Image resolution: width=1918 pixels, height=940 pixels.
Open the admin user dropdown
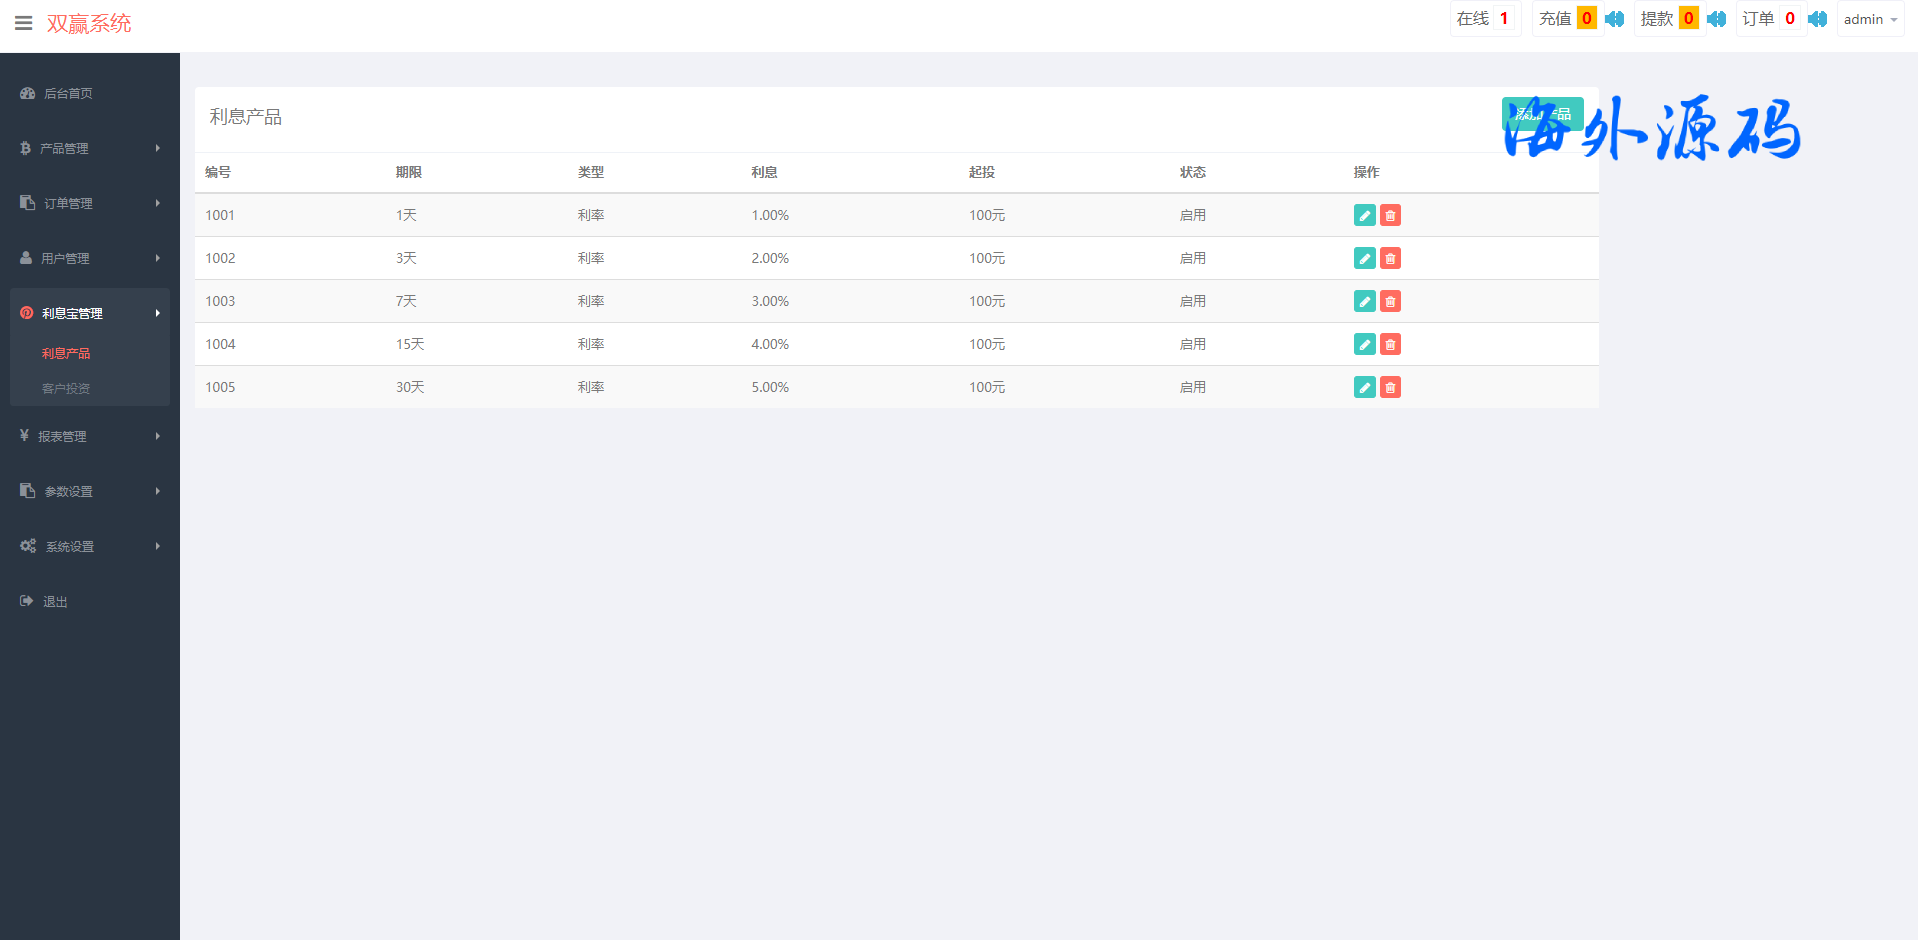[x=1869, y=19]
